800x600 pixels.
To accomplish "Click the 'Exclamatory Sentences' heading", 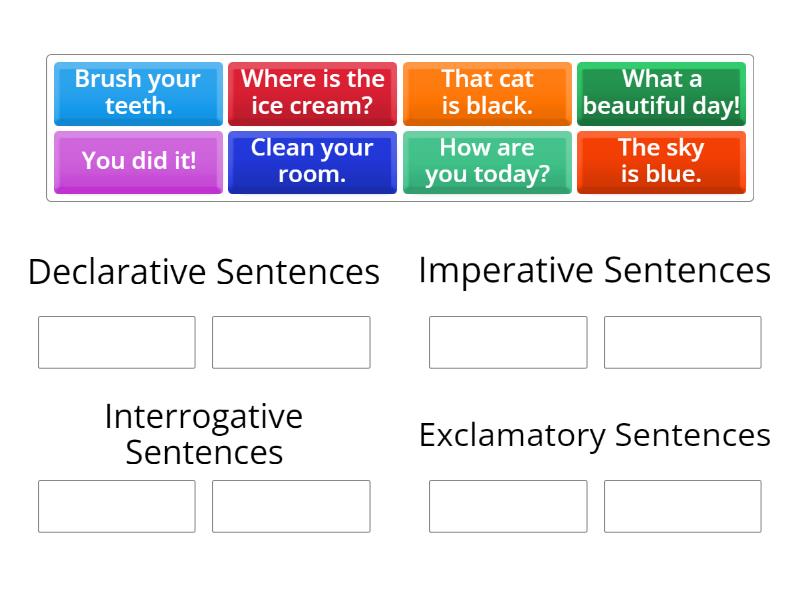I will click(594, 435).
